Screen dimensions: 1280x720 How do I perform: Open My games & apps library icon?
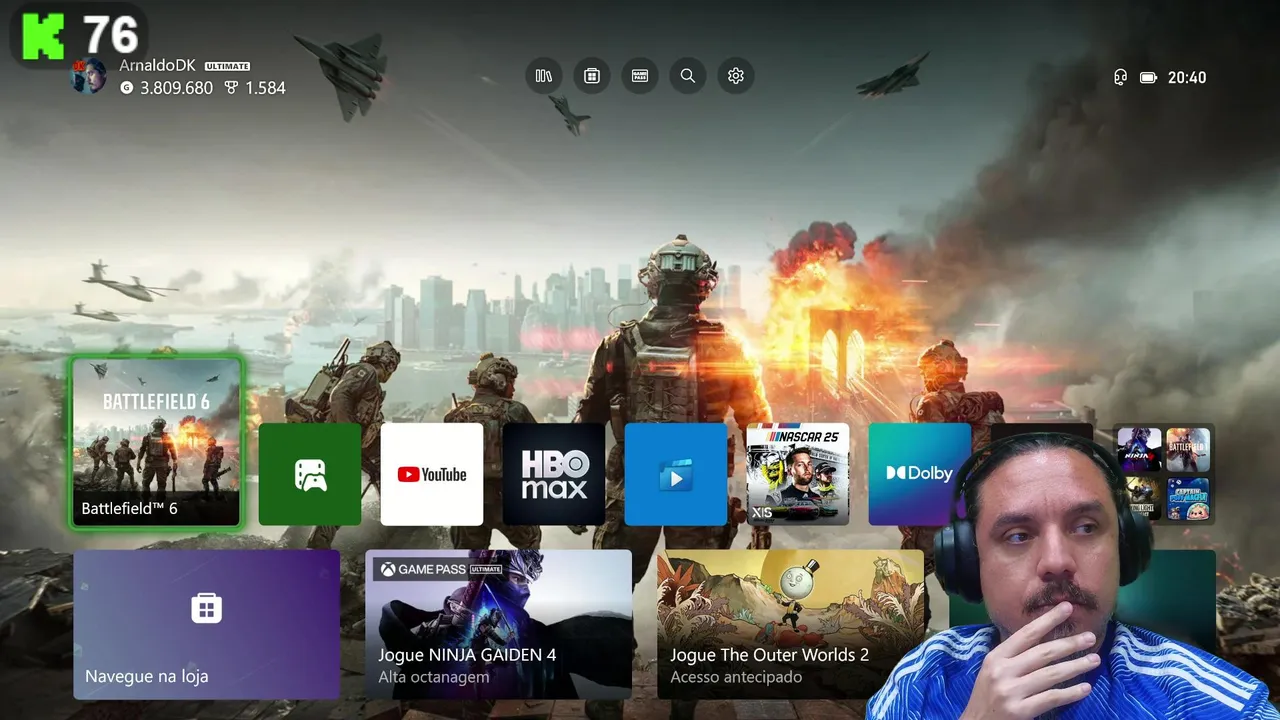[x=544, y=76]
